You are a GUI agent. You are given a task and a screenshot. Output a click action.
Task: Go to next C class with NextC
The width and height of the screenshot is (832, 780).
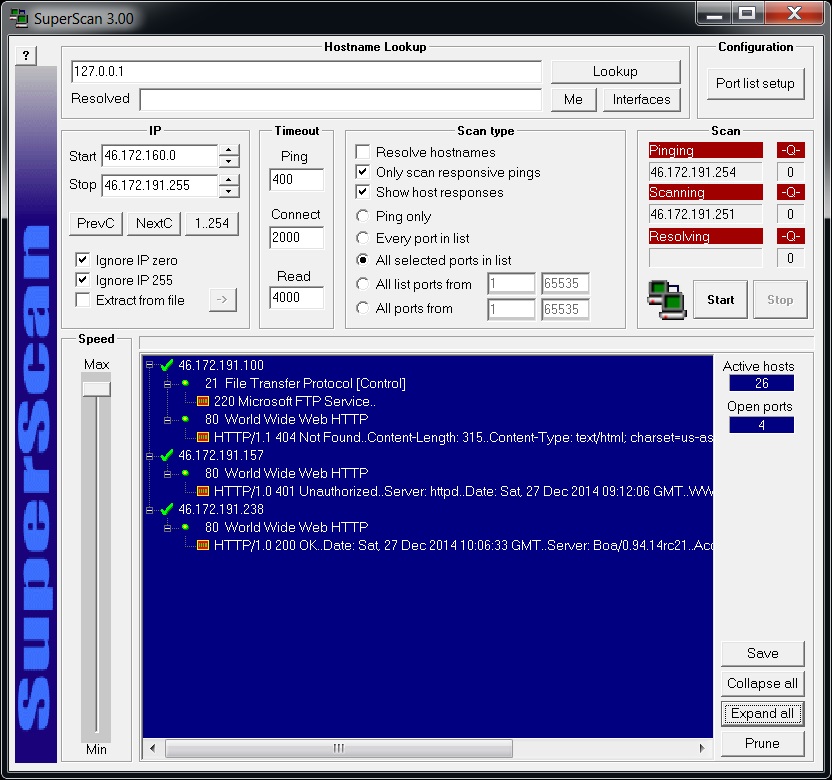154,223
